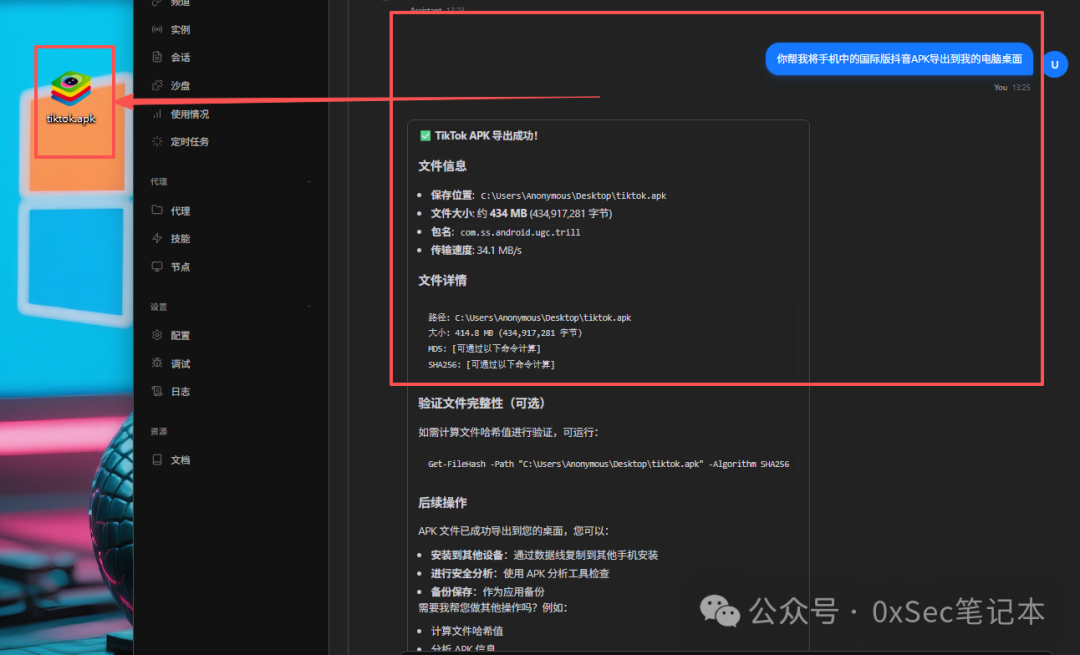Click the 保存位置 path line
Screen dimensions: 1080x655
point(548,196)
